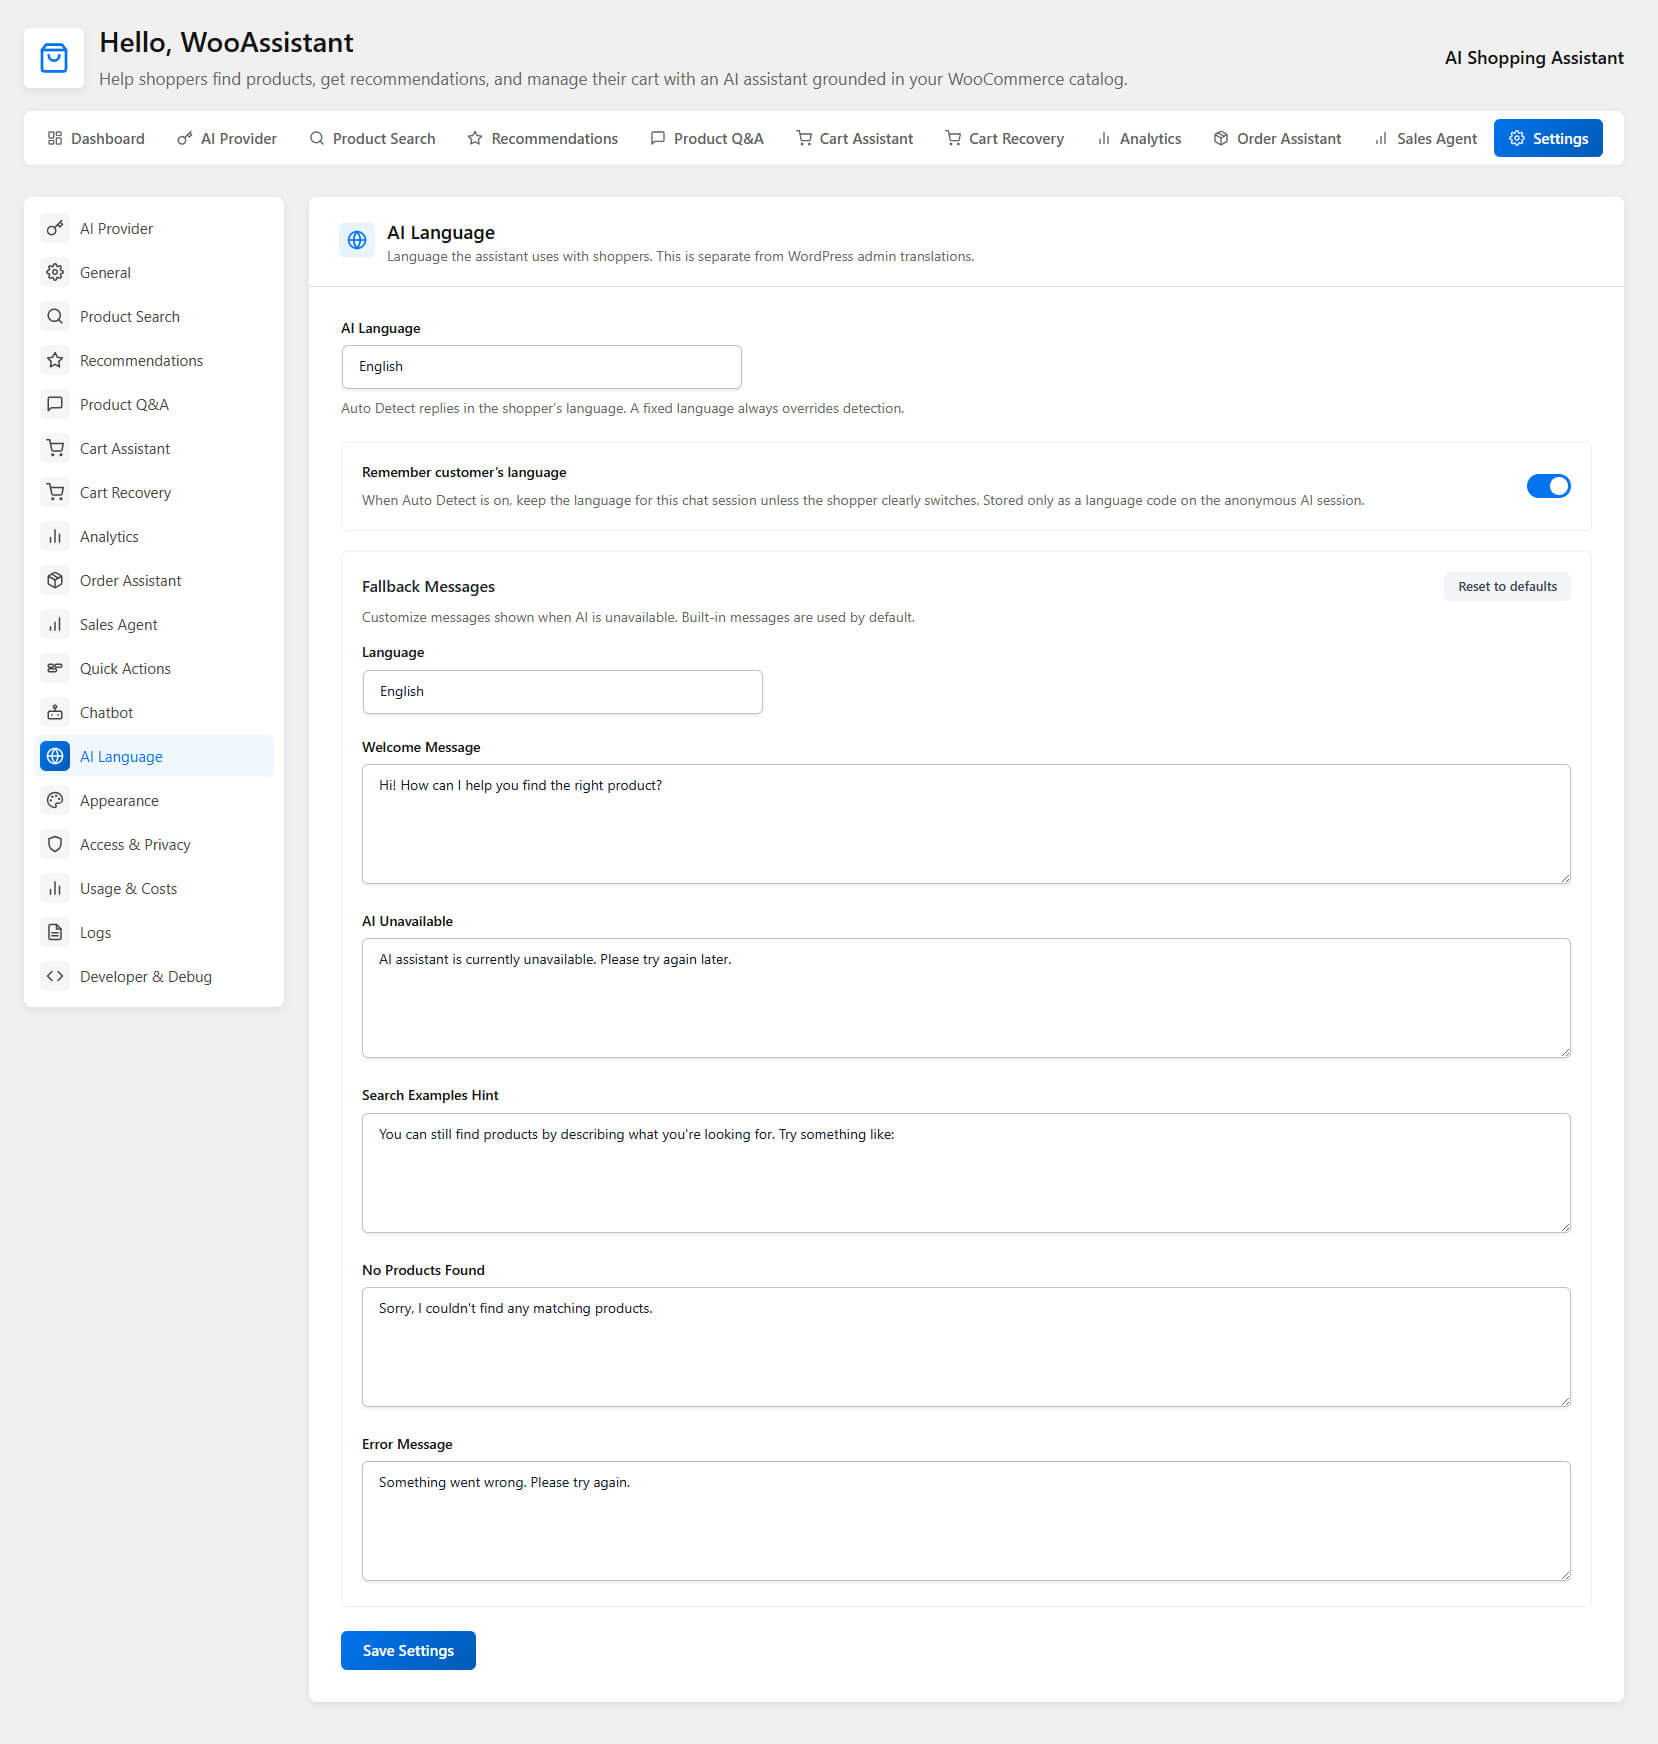
Task: Open Chatbot settings in sidebar
Action: tap(154, 712)
